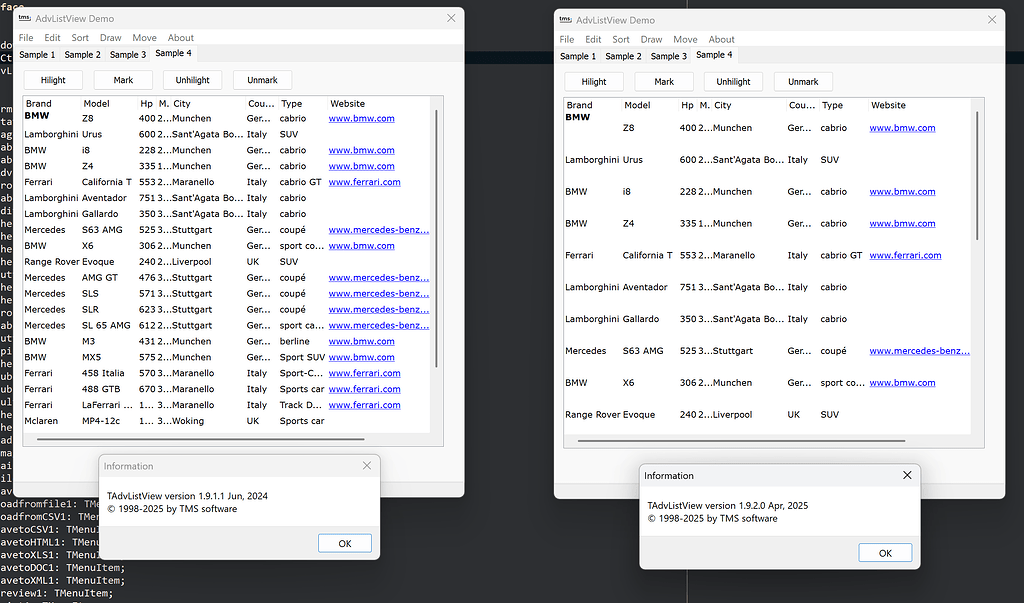Switch to the Sample 2 tab
This screenshot has height=603, width=1024.
[x=81, y=54]
